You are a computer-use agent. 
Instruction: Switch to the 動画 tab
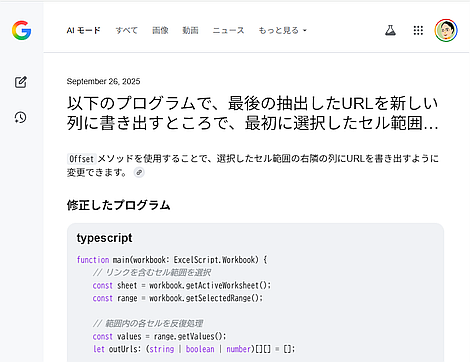(x=190, y=30)
